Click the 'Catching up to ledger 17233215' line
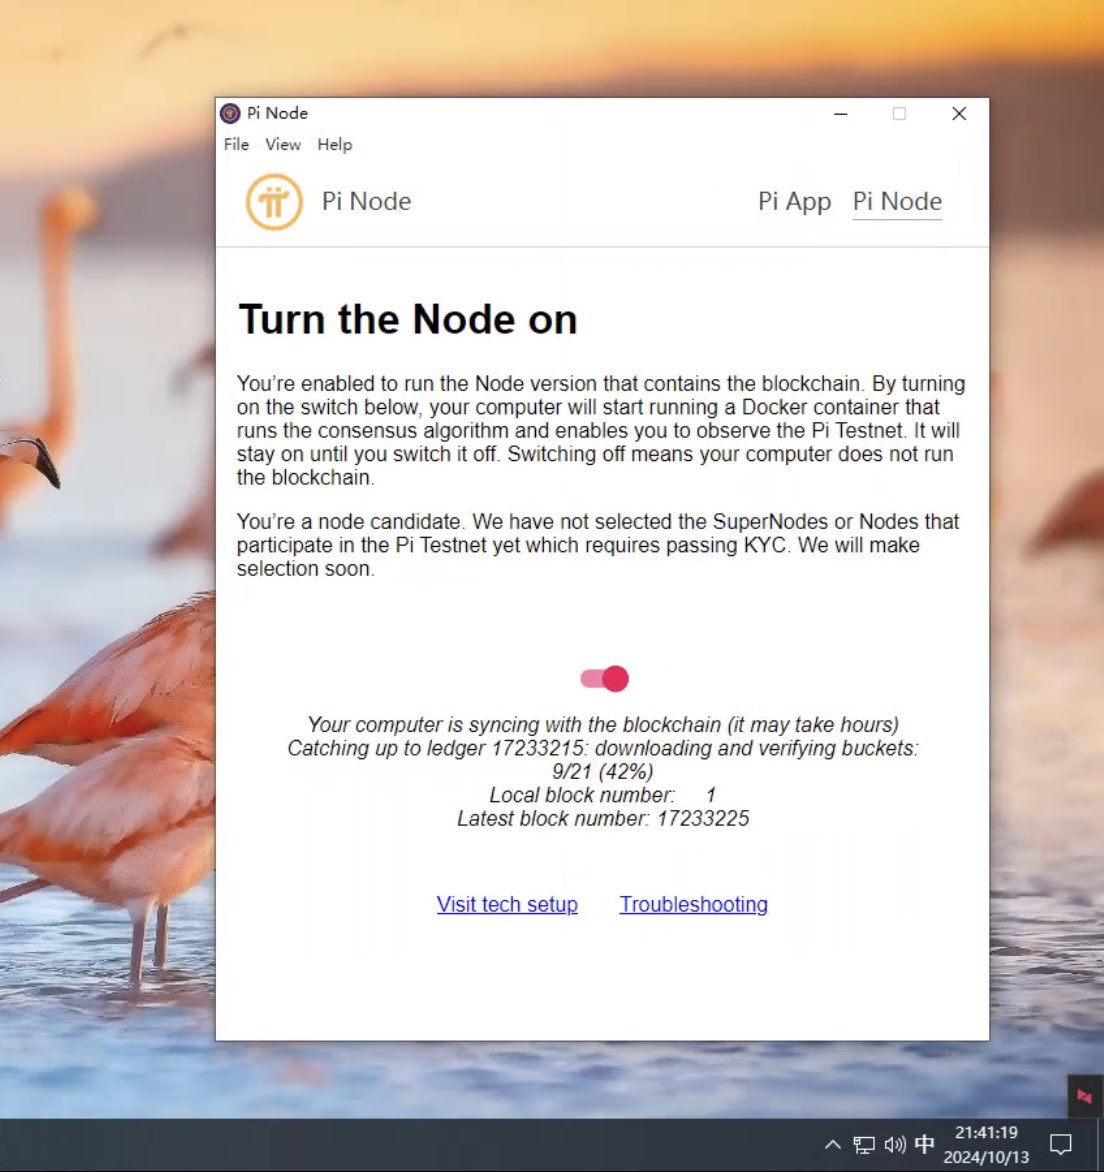 point(603,748)
